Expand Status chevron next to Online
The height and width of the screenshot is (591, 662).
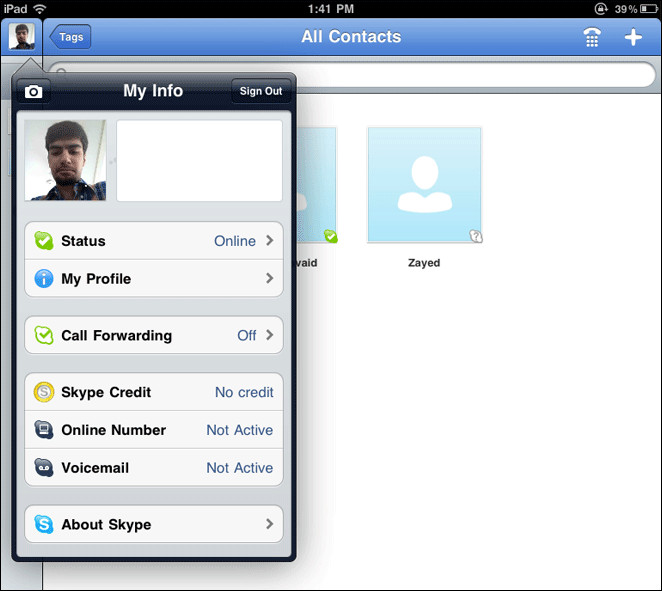tap(269, 241)
